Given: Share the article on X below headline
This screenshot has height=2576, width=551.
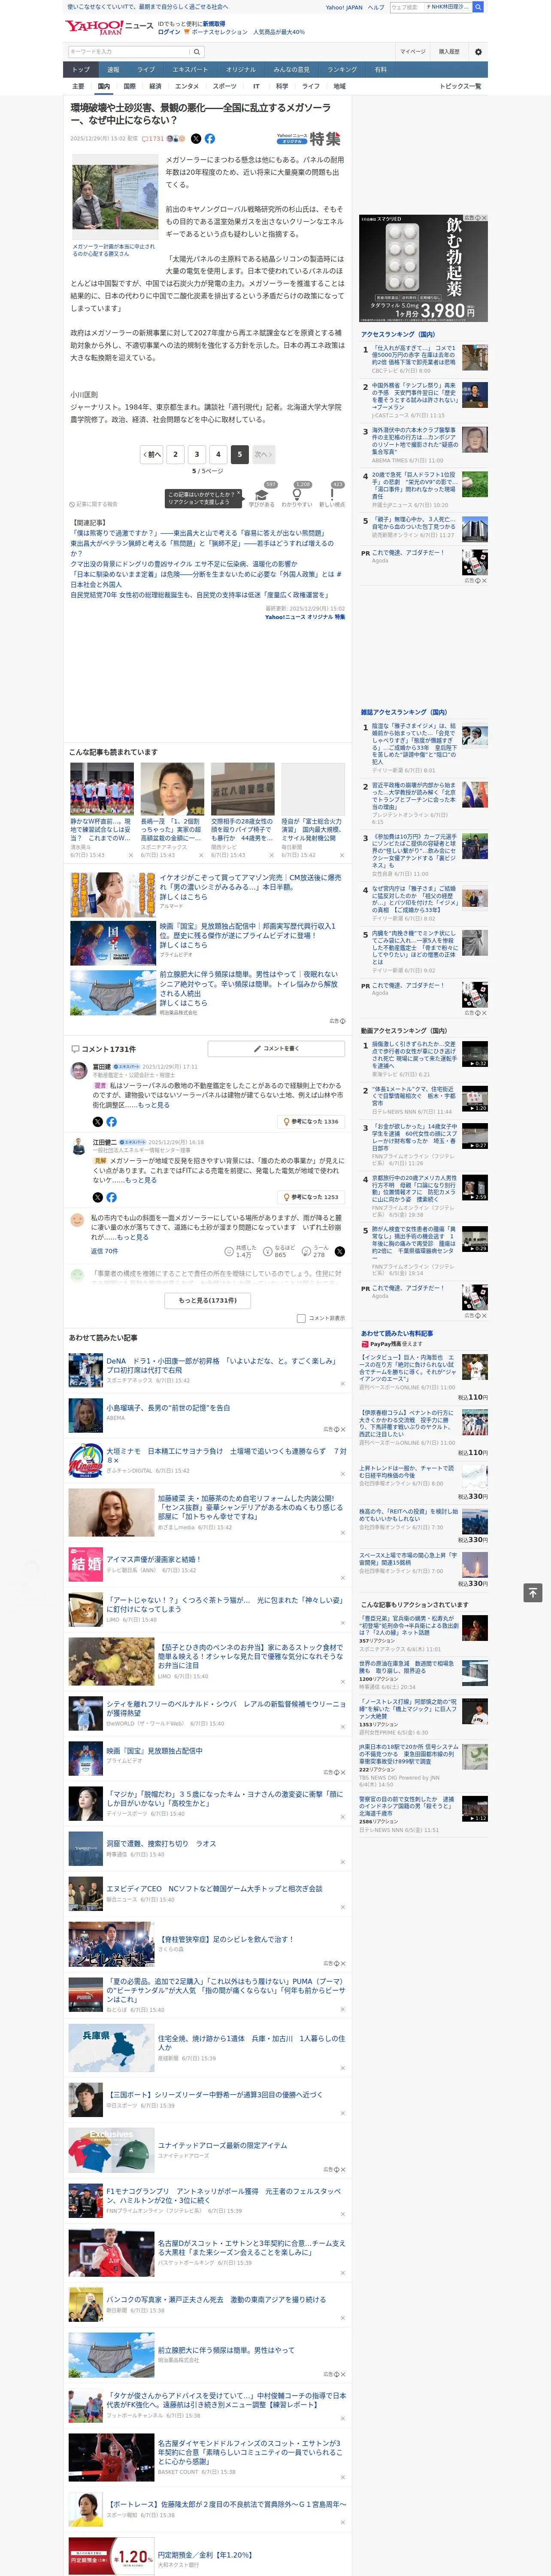Looking at the screenshot, I should click(x=196, y=139).
